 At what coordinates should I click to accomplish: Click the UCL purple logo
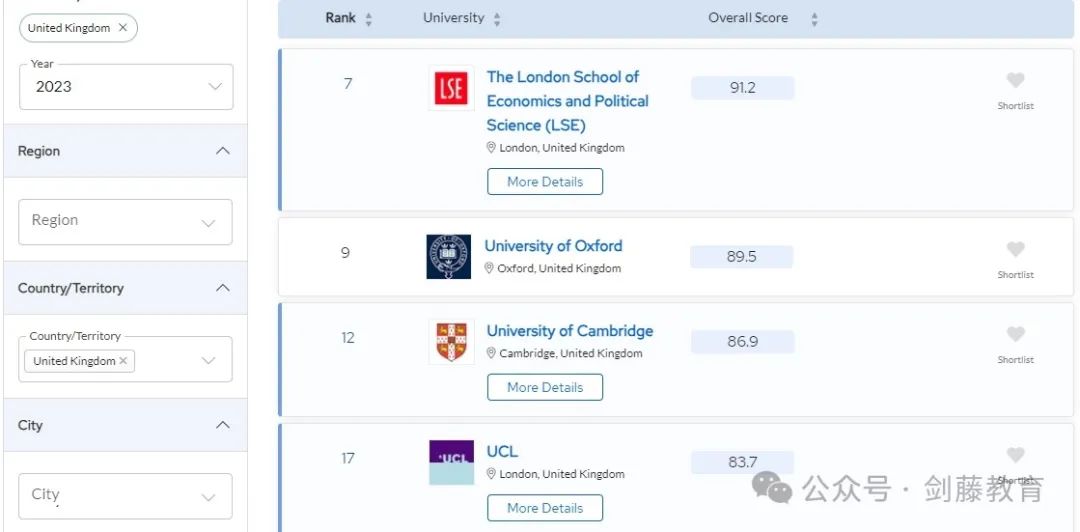(451, 462)
